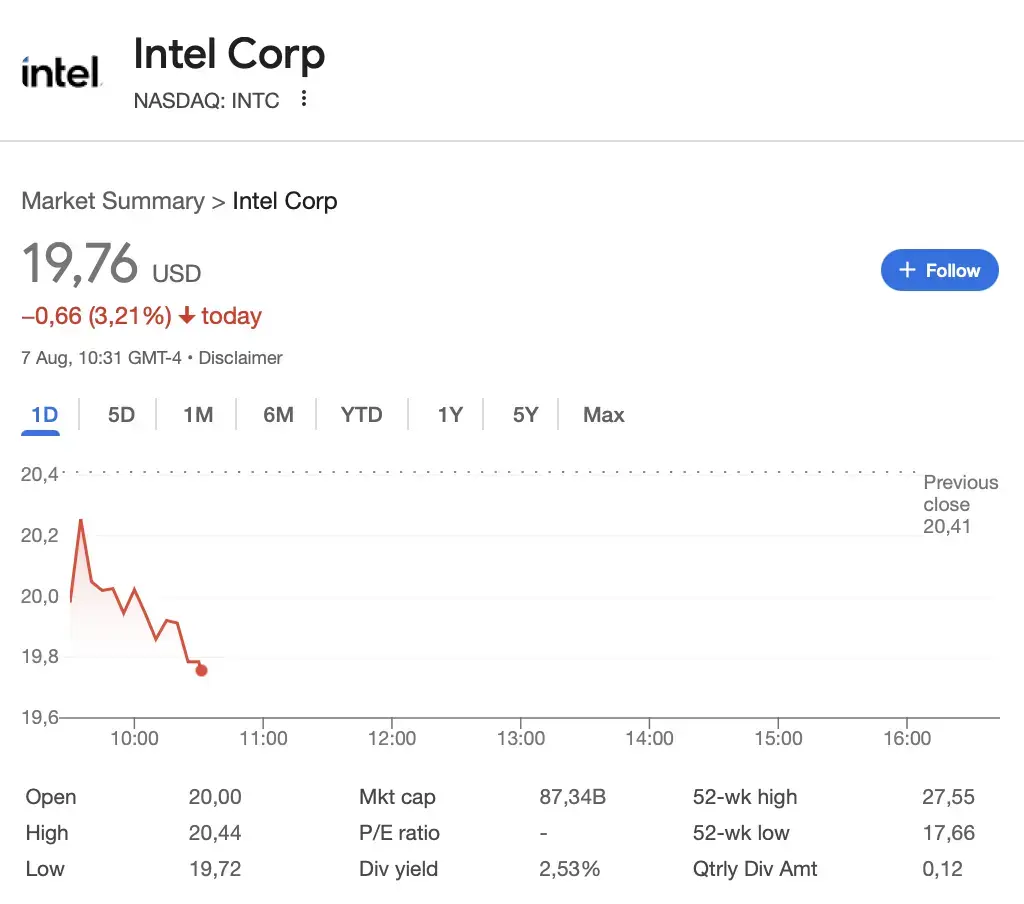Follow Intel Corp stock
The image size is (1024, 904).
click(939, 270)
